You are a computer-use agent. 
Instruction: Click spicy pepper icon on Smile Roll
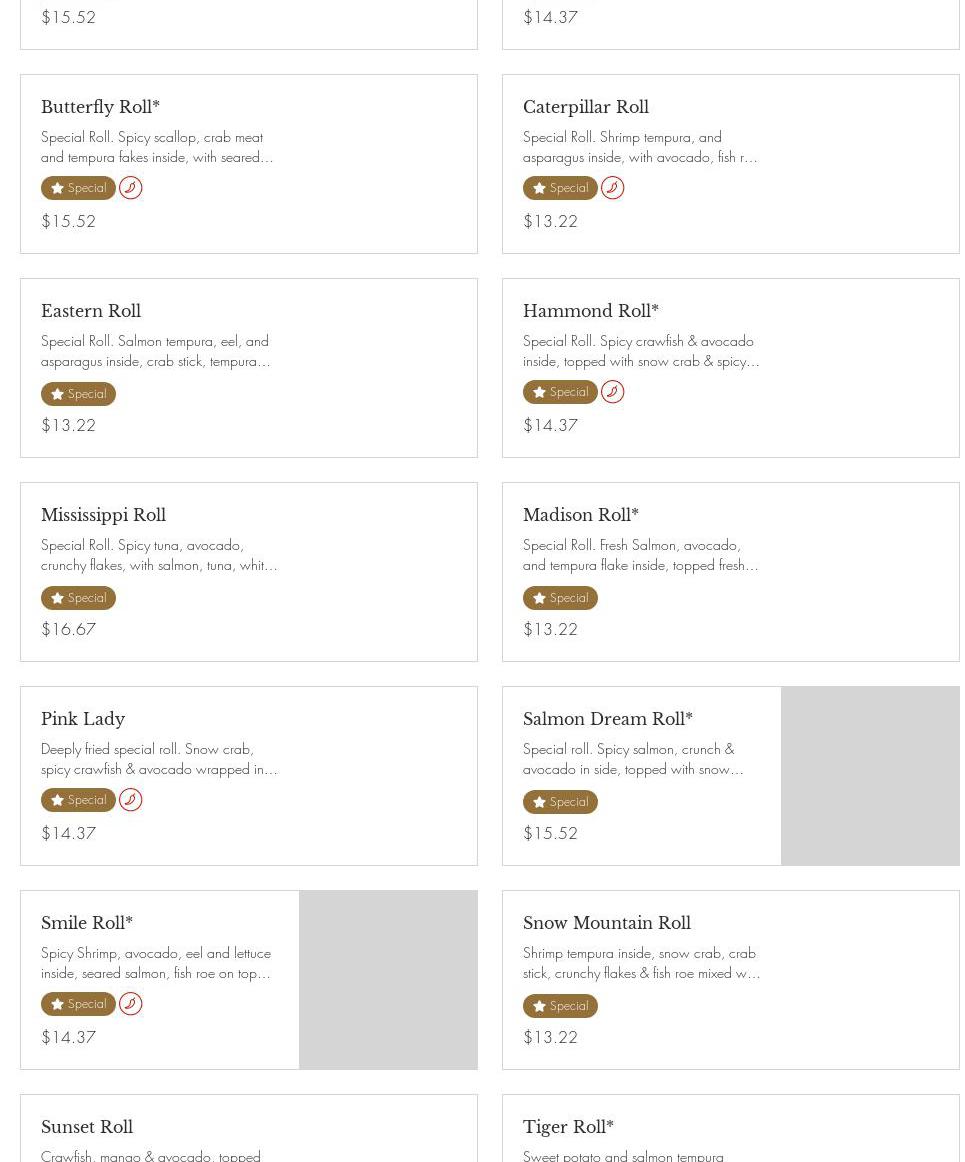click(x=131, y=1004)
